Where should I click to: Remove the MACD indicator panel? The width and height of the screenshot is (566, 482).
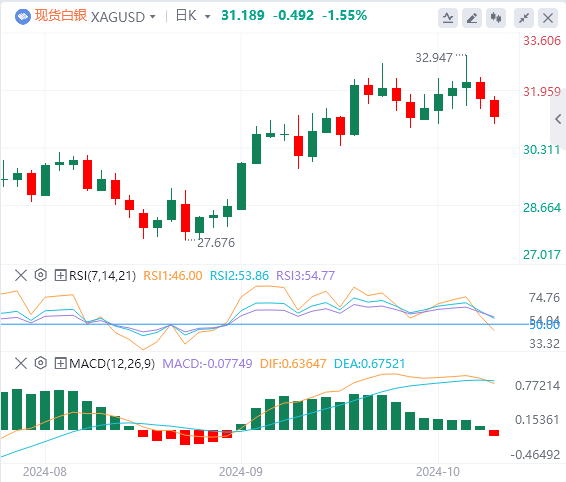coord(21,363)
